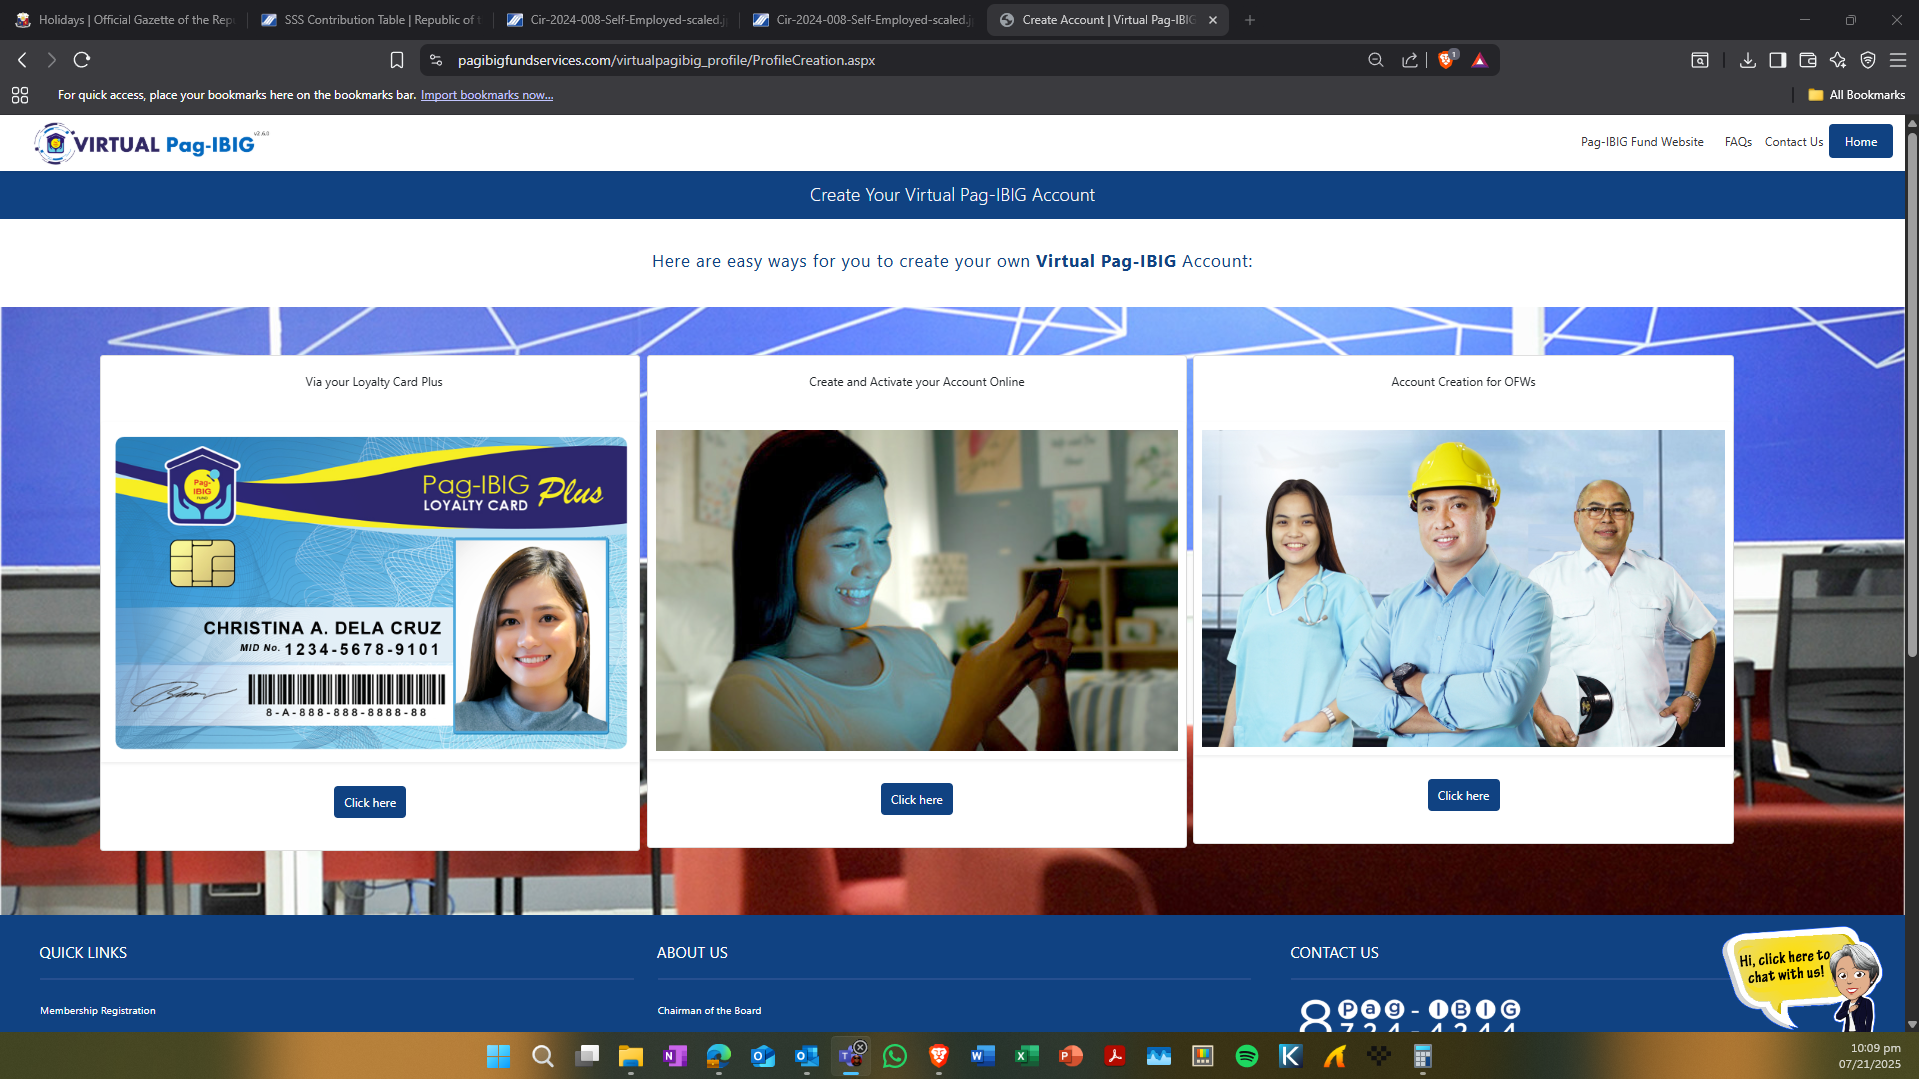
Task: Switch to Holidays Official Gazette tab
Action: tap(125, 20)
